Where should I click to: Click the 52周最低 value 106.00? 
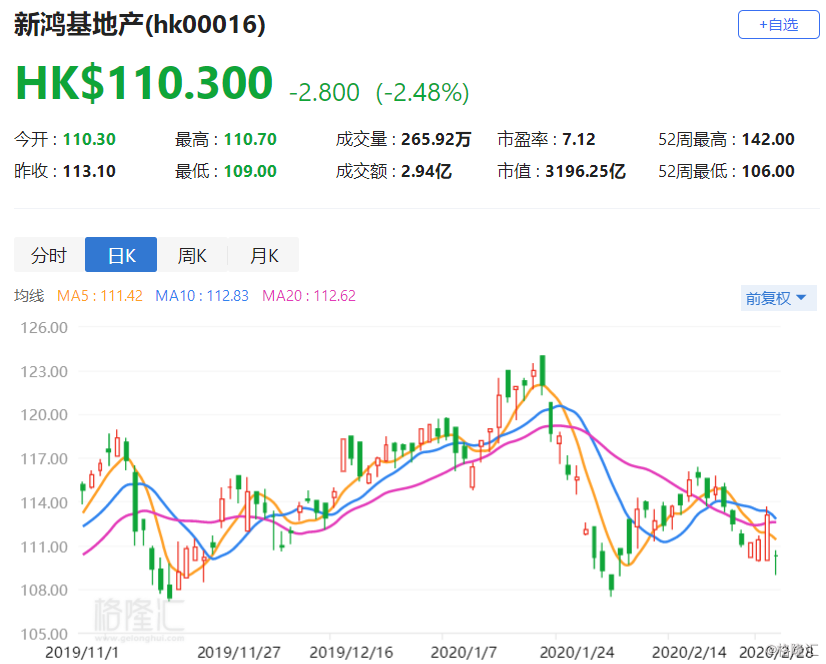pos(768,171)
